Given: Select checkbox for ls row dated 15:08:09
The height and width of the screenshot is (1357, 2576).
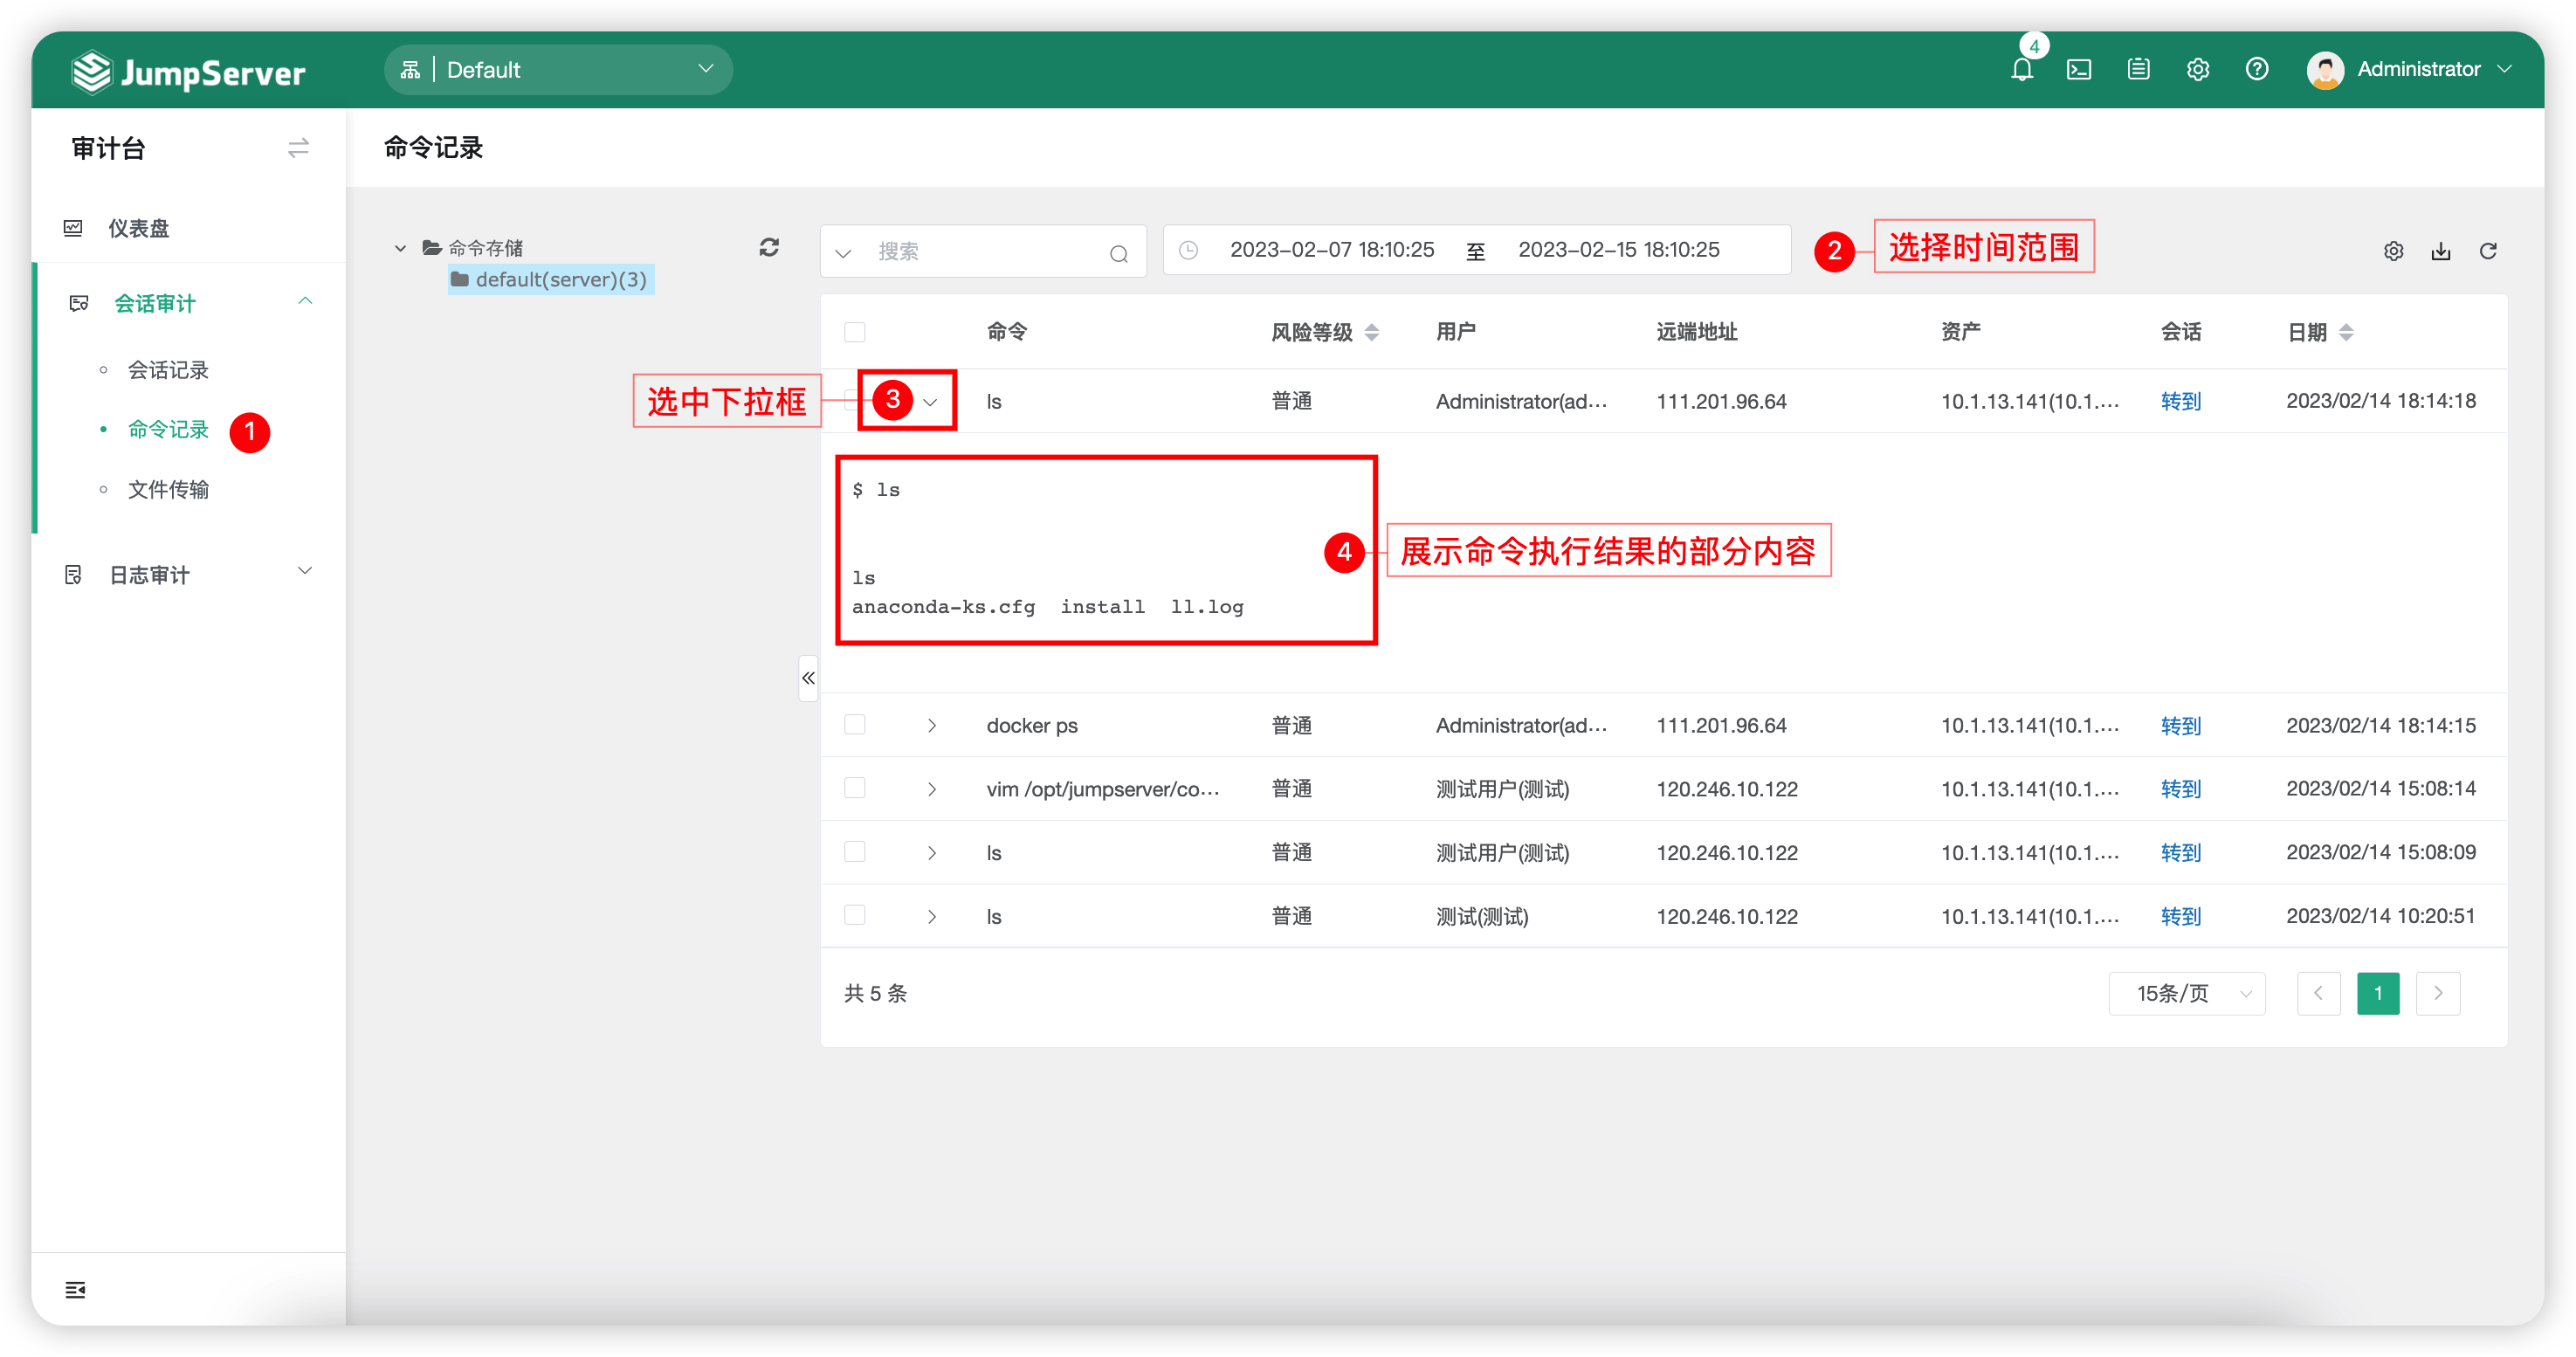Looking at the screenshot, I should pyautogui.click(x=854, y=851).
